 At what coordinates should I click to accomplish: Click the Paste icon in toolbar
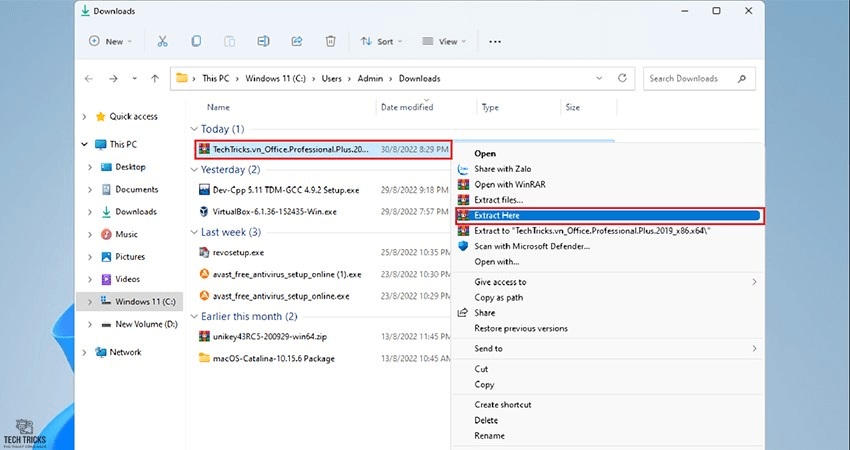229,41
